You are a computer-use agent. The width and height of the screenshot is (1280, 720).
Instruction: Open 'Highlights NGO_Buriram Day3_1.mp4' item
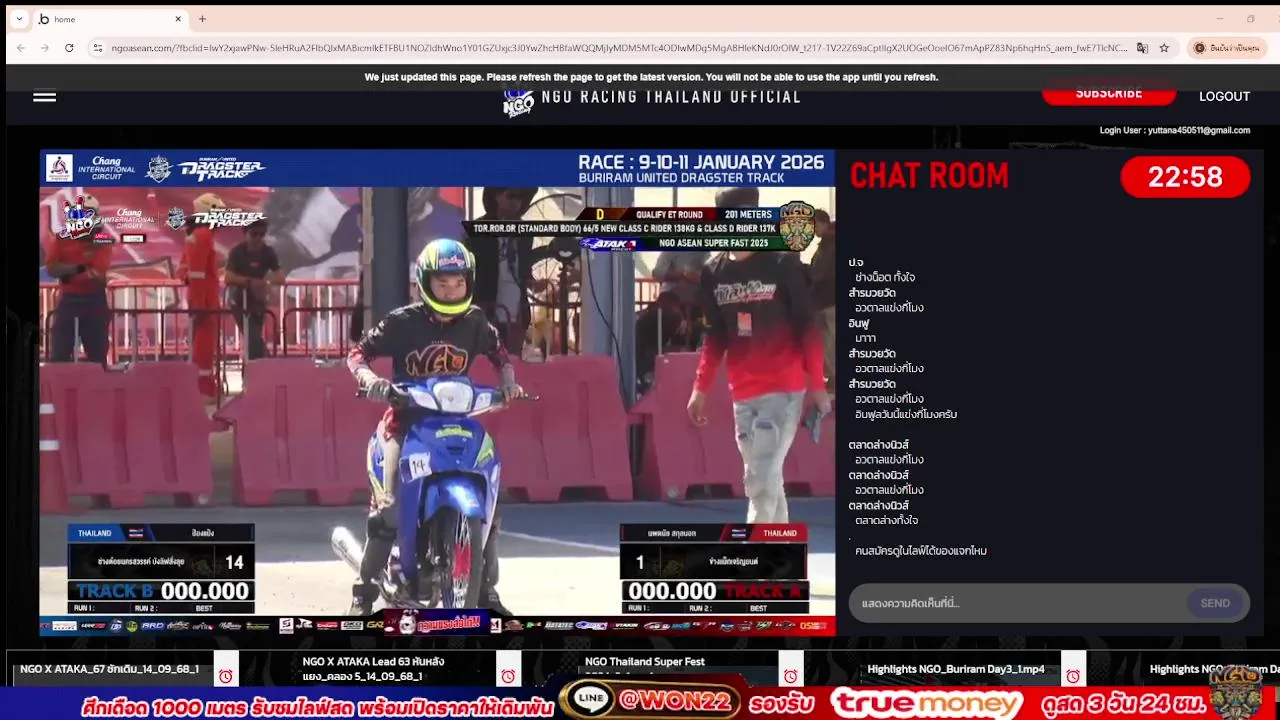coord(956,669)
